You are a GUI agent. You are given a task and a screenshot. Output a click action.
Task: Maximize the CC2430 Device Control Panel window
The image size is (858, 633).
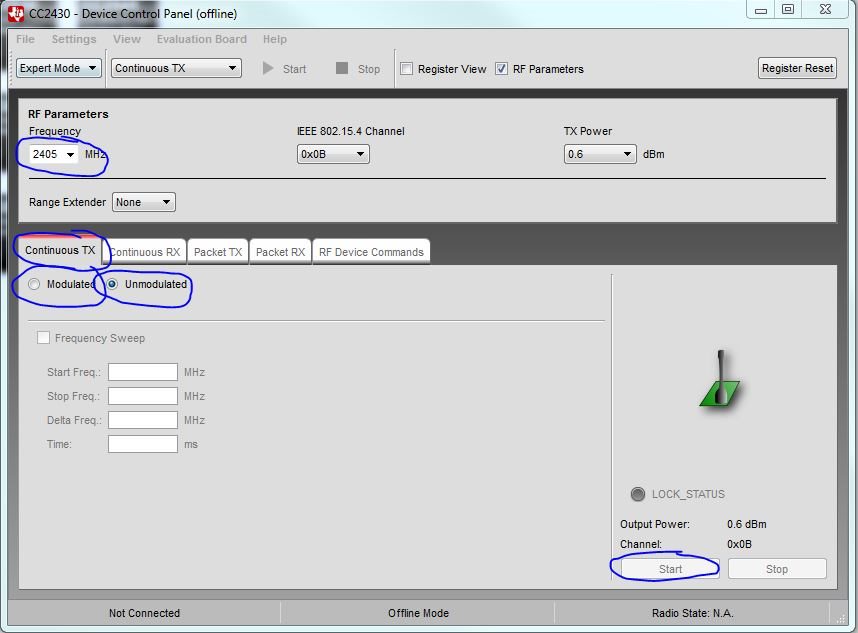pyautogui.click(x=788, y=10)
